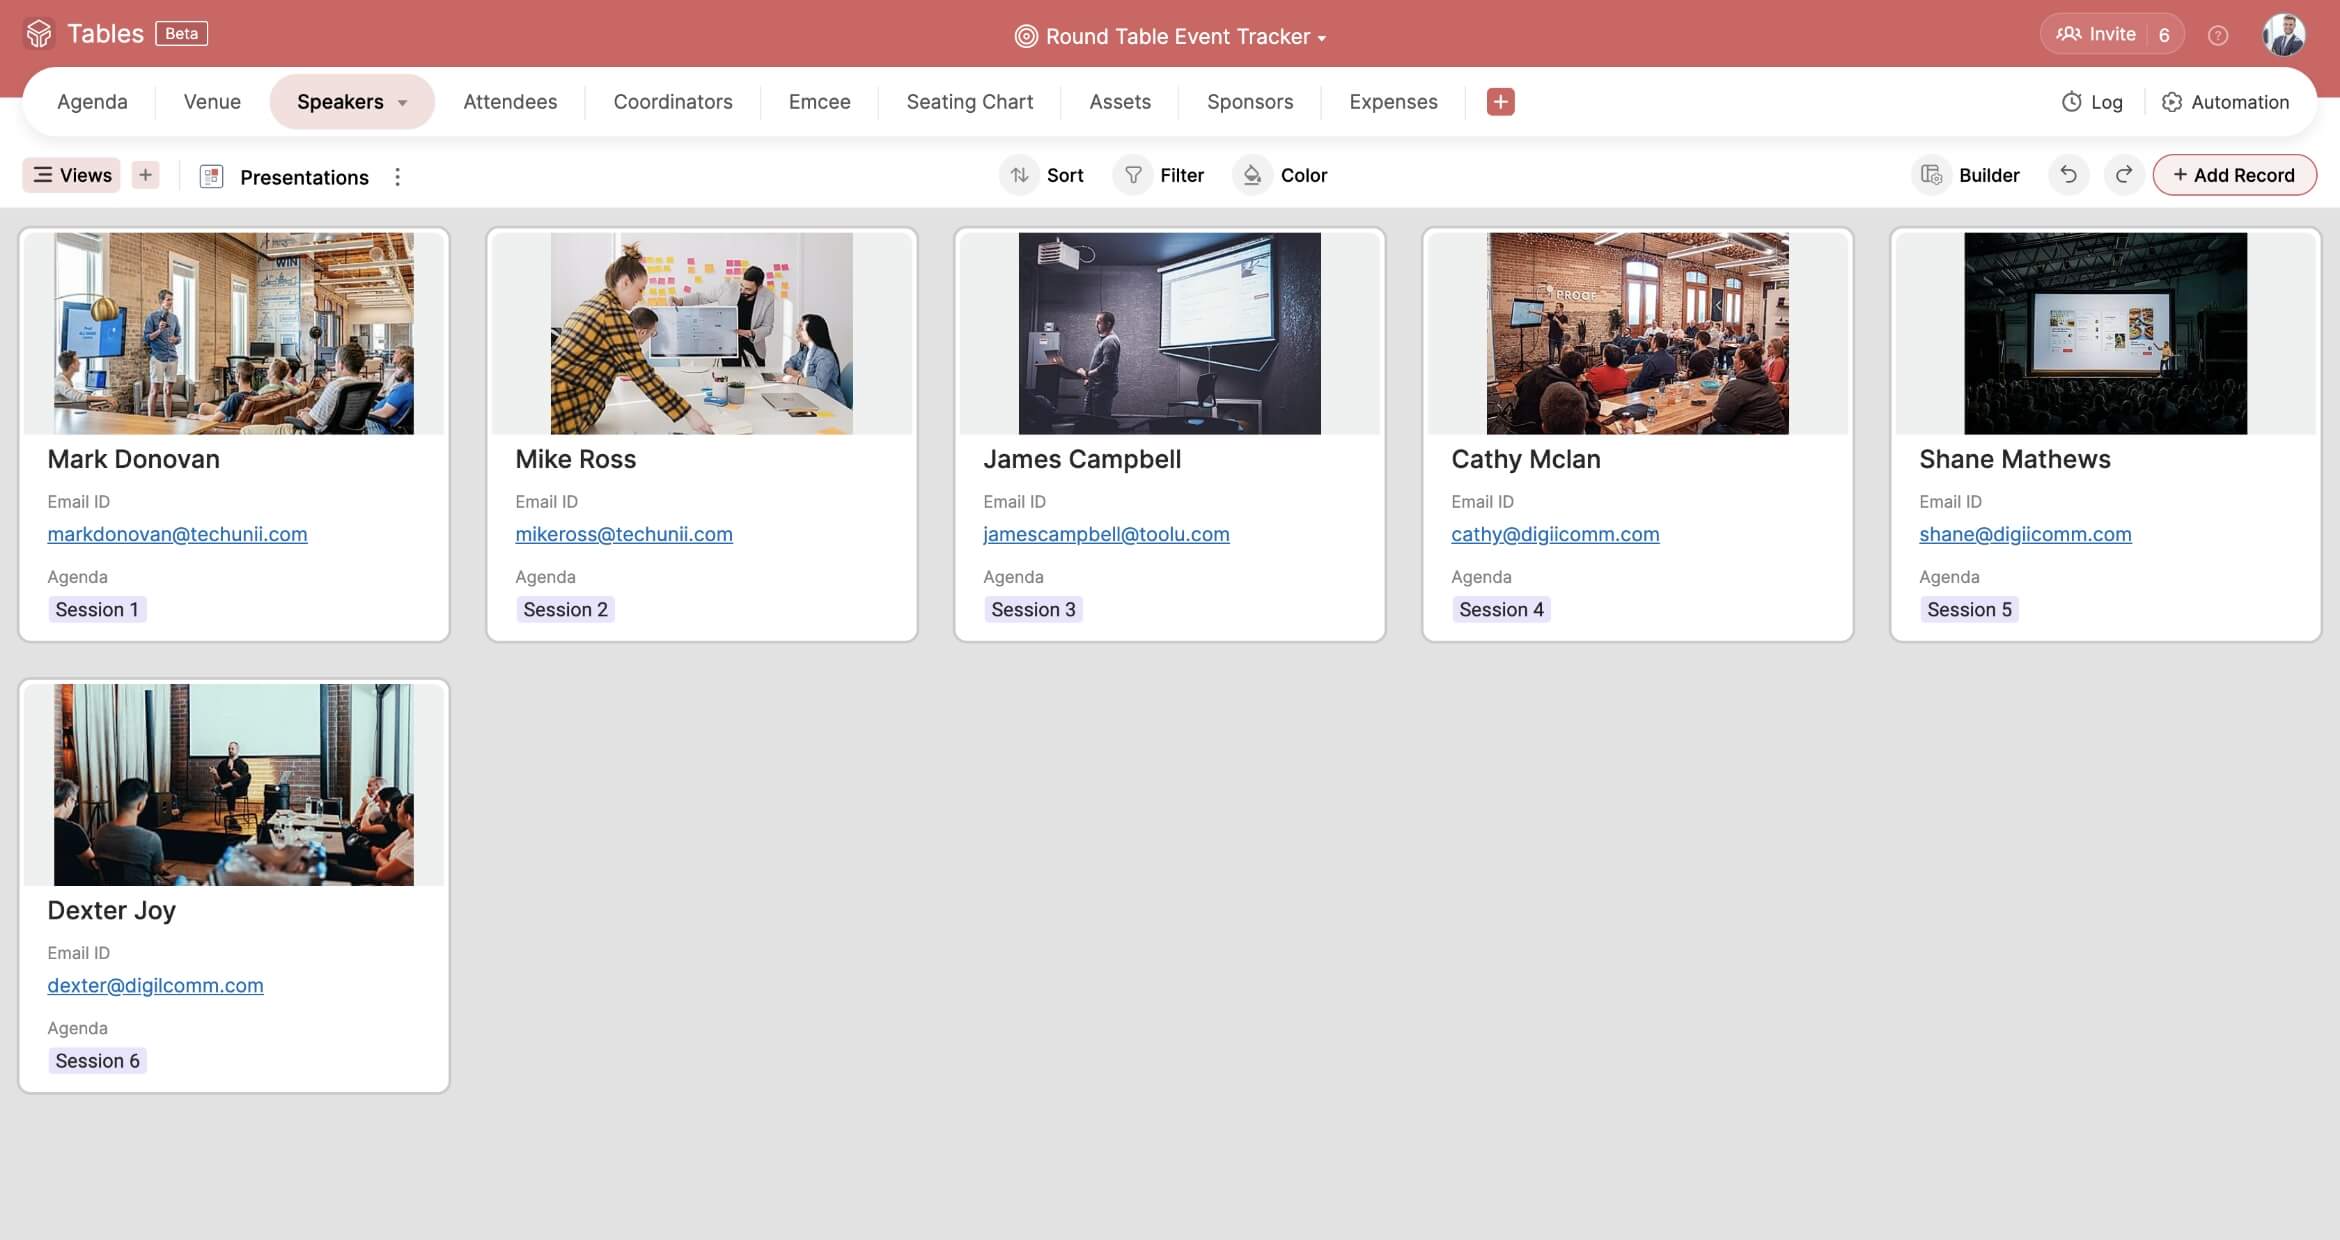Open the Color settings
The height and width of the screenshot is (1240, 2340).
click(1282, 175)
